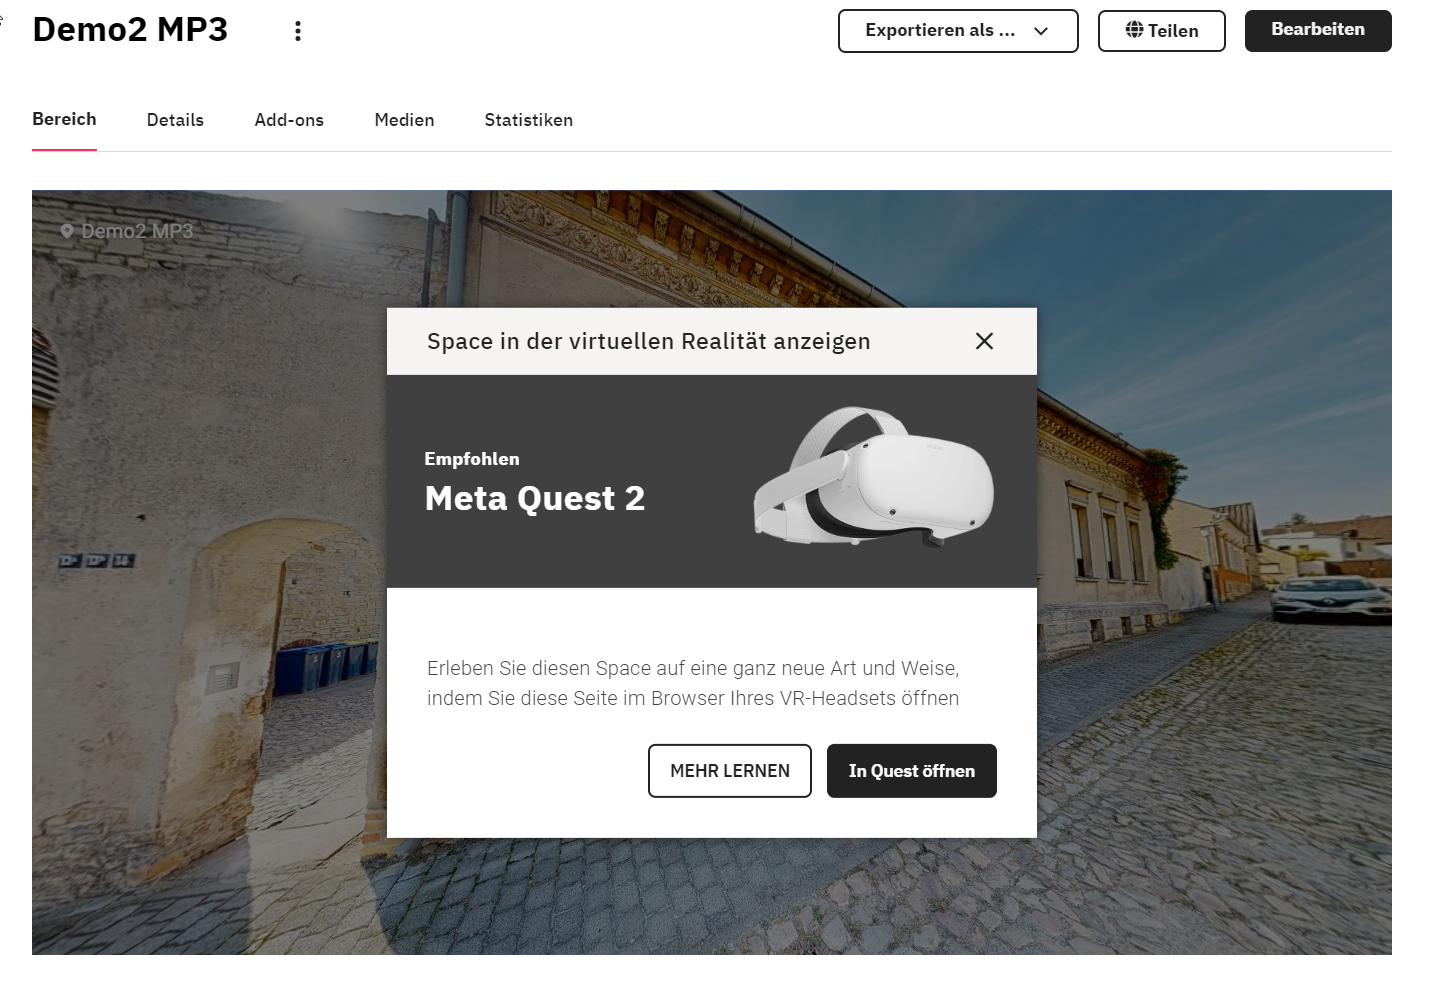This screenshot has height=989, width=1437.
Task: Expand the Exportieren als dropdown
Action: (x=958, y=31)
